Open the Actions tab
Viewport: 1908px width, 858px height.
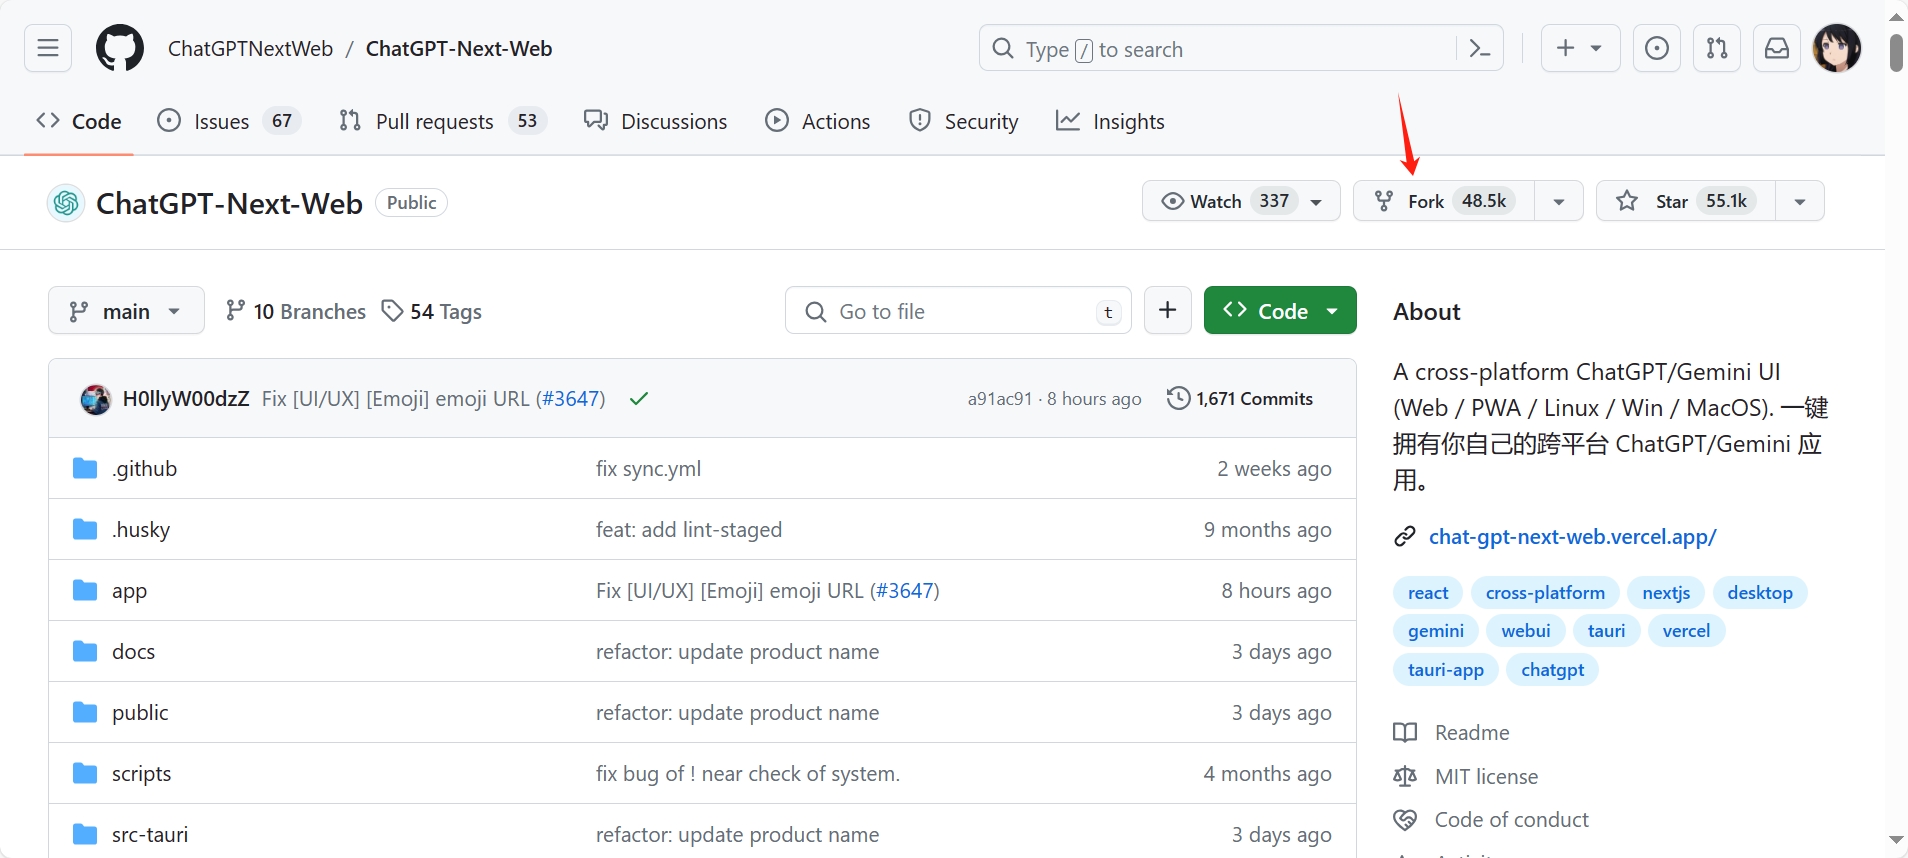pos(818,121)
